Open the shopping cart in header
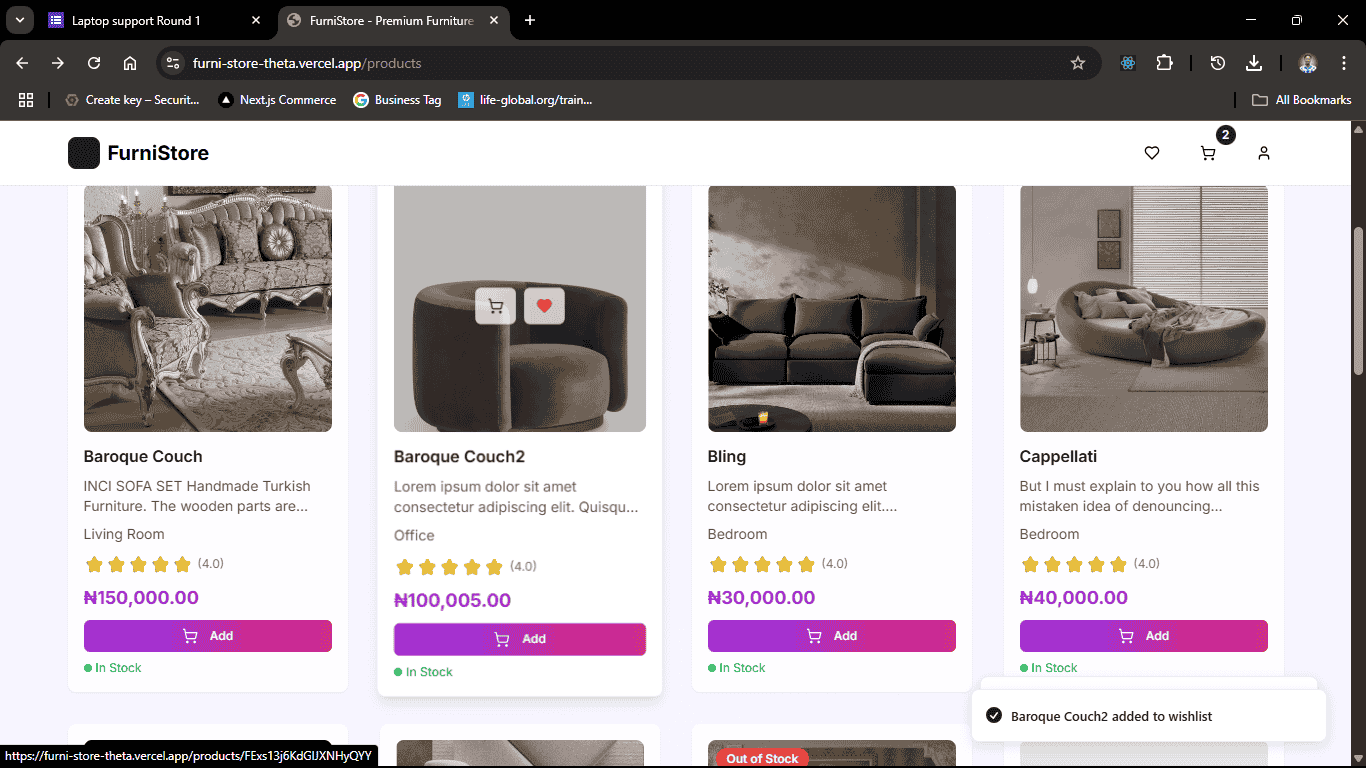Screen dimensions: 1366x768 [1208, 153]
